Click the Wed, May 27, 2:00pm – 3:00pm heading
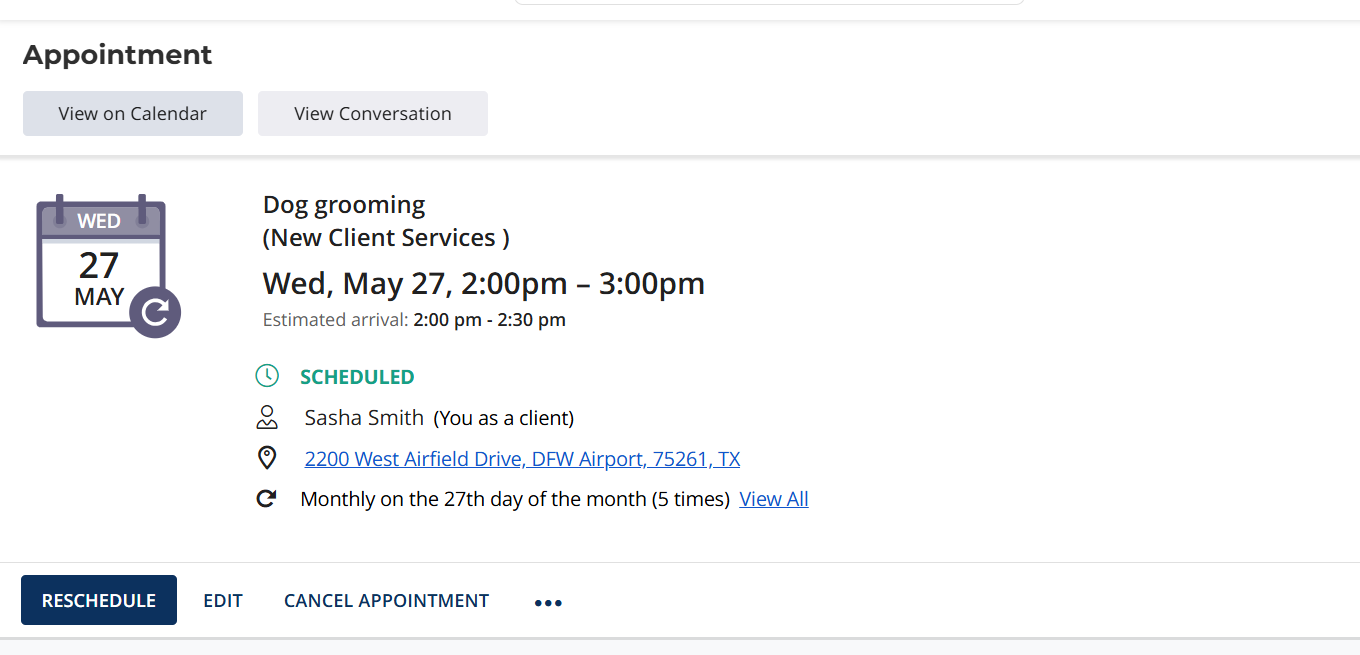Viewport: 1360px width, 655px height. [484, 283]
